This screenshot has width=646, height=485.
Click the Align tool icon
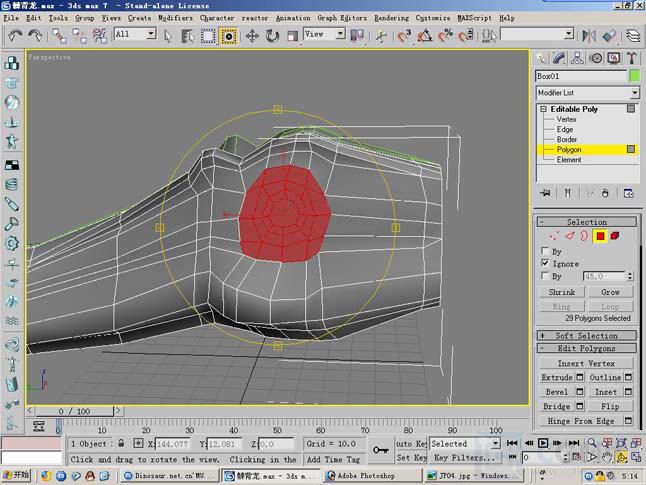pos(609,36)
